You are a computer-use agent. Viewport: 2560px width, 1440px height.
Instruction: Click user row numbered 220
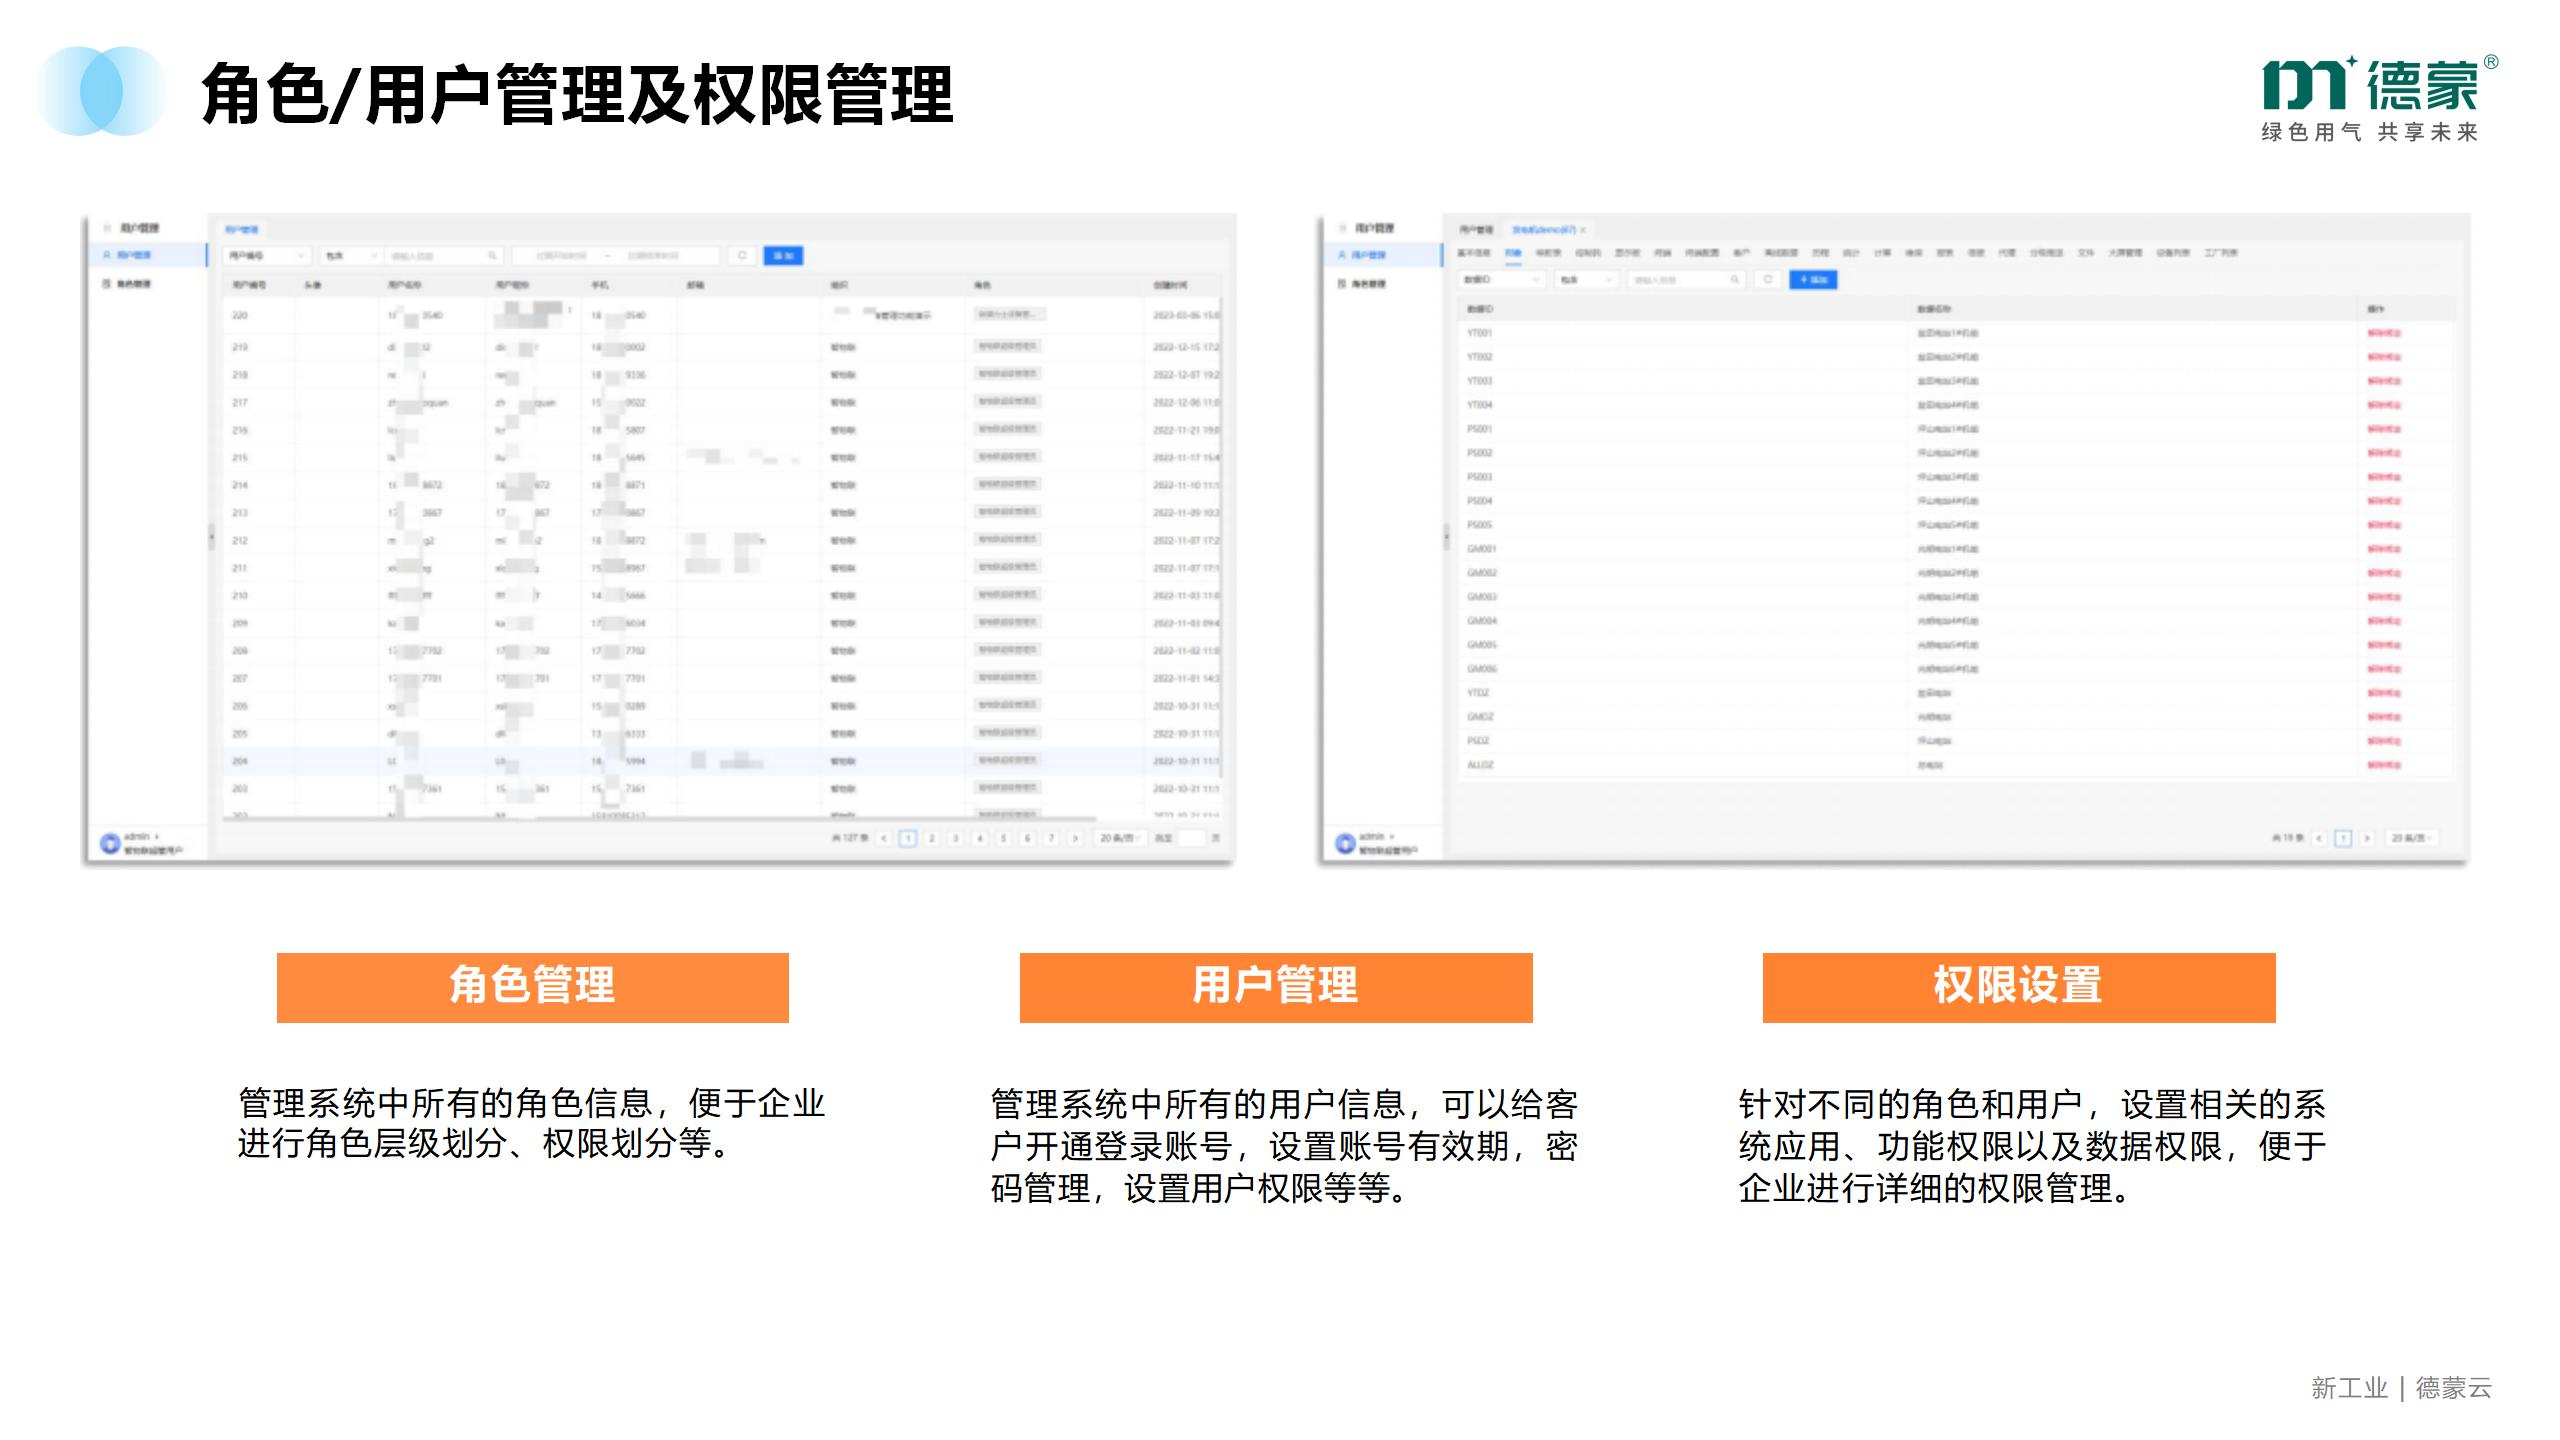coord(721,315)
